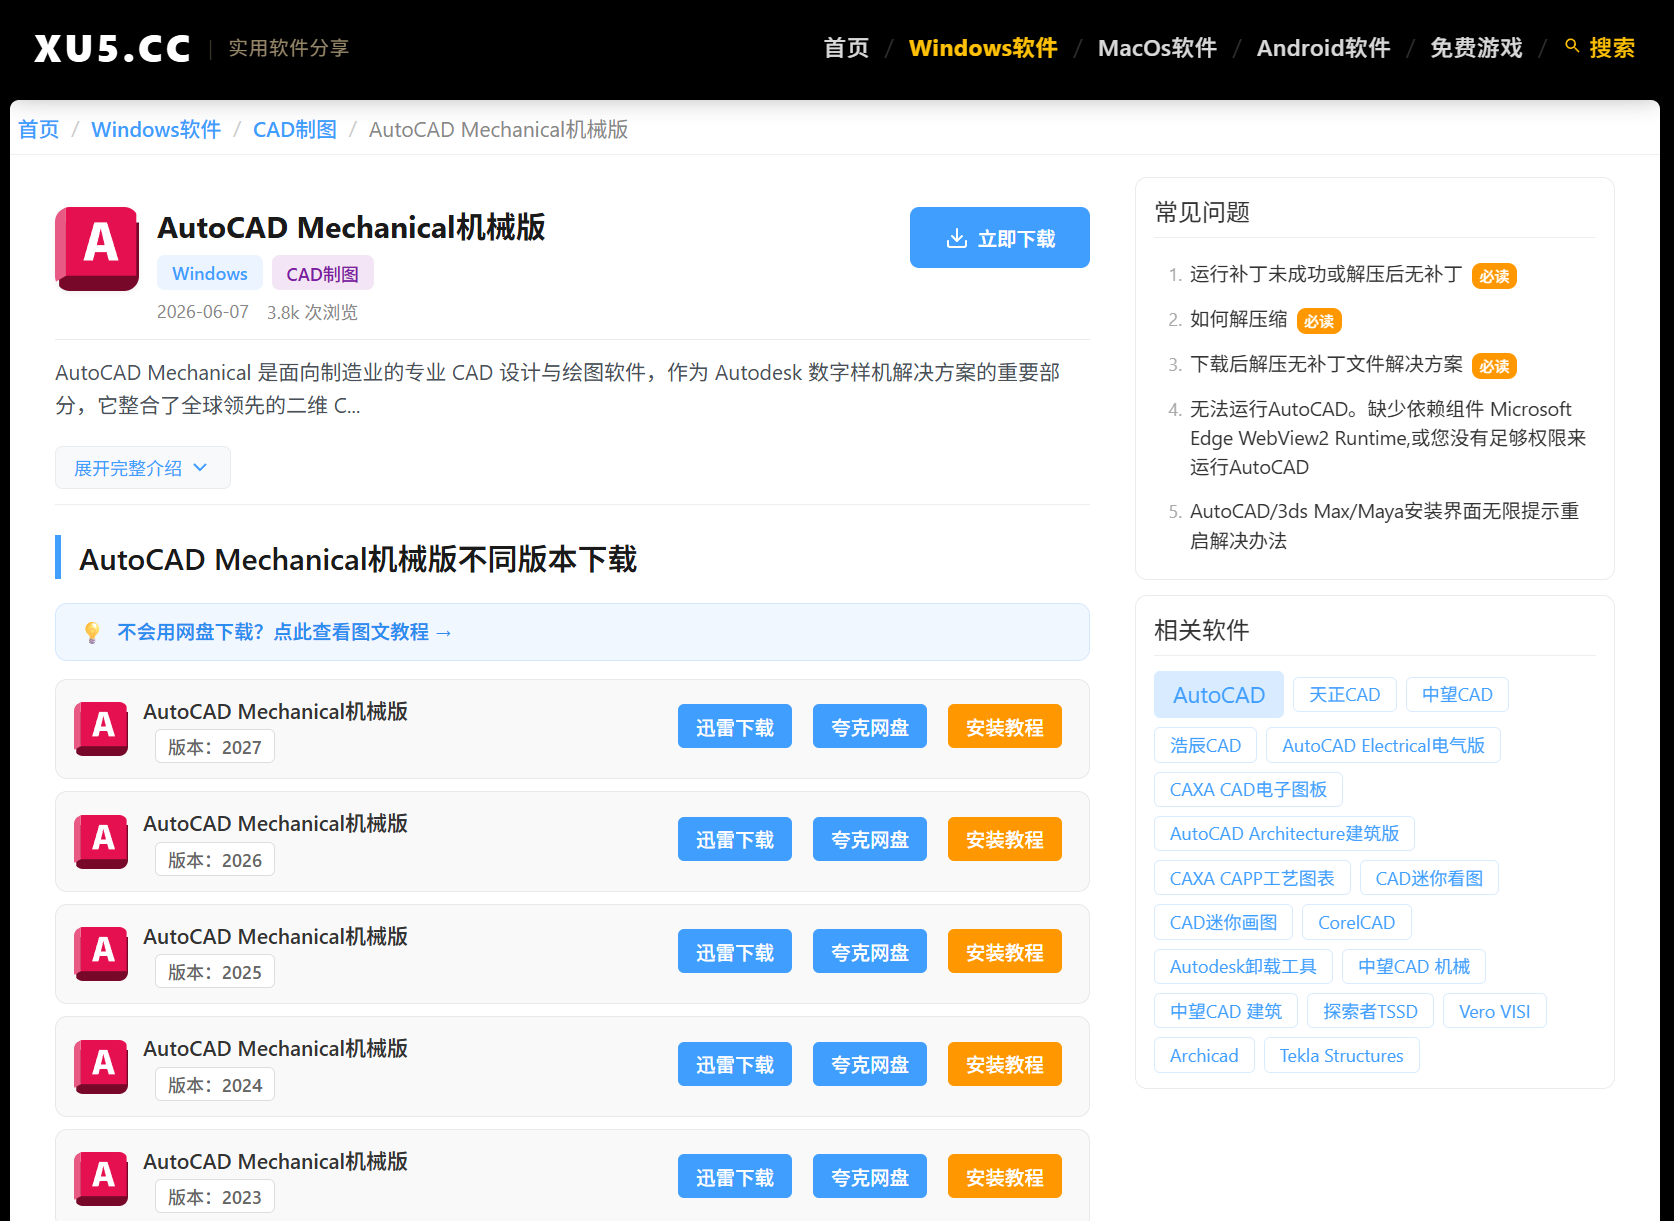Click the AutoCAD icon in the 2027 row
The width and height of the screenshot is (1674, 1221).
pyautogui.click(x=101, y=729)
